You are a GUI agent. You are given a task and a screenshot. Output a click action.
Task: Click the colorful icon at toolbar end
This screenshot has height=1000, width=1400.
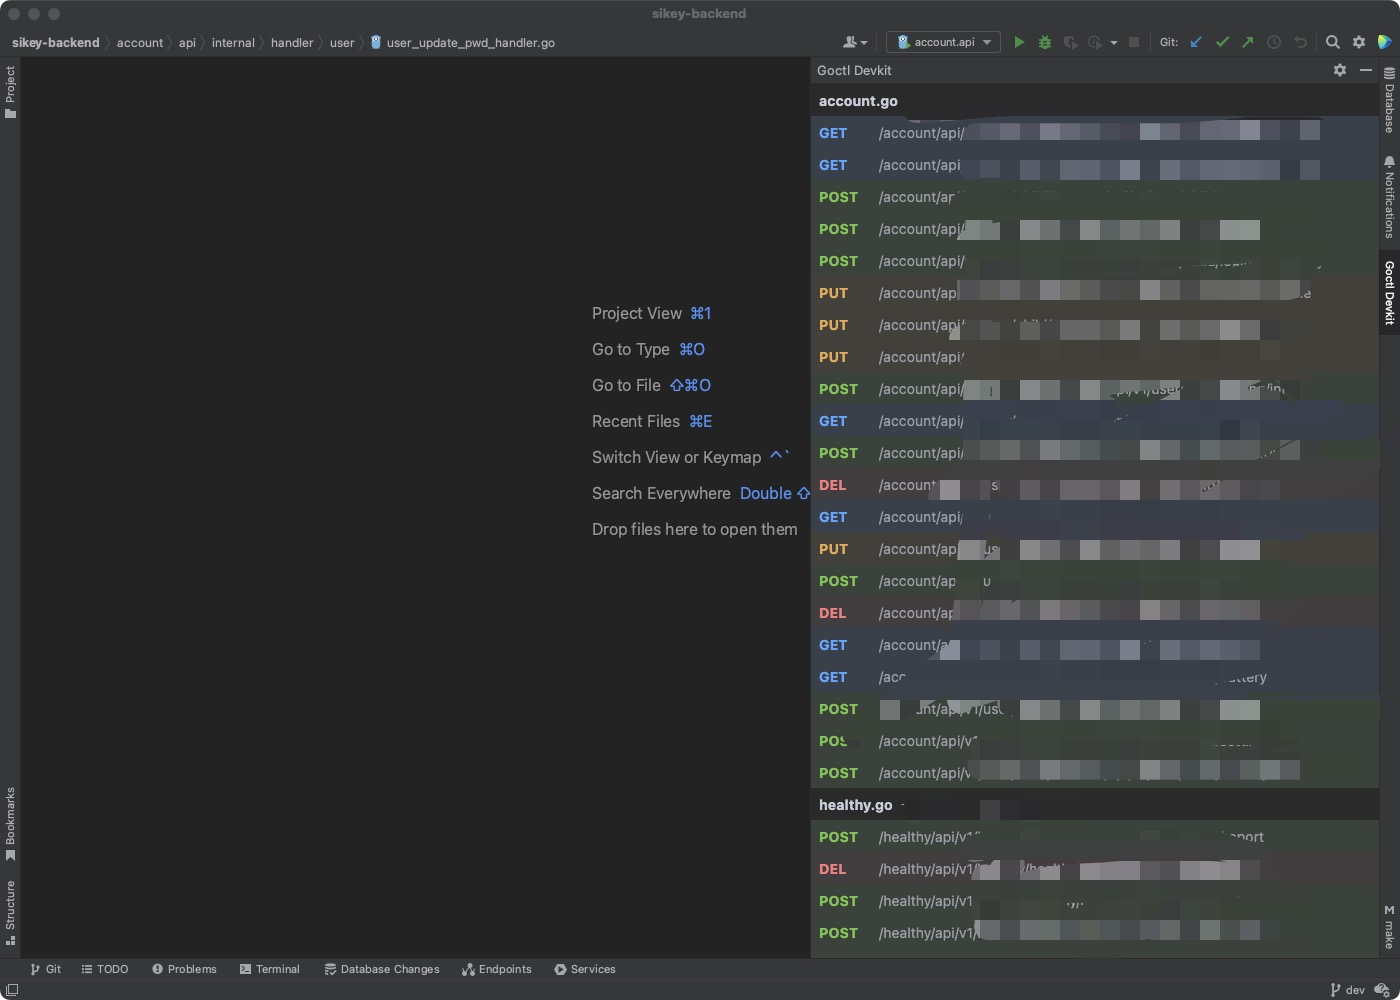[x=1384, y=42]
